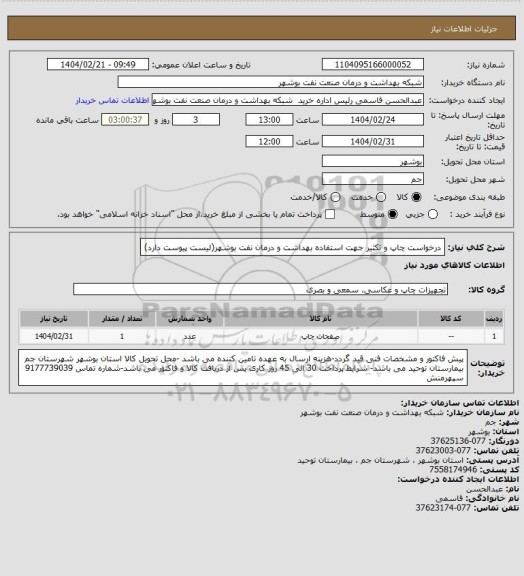524x576 pixels.
Task: Click the delivery city field جم
Action: pos(373,179)
